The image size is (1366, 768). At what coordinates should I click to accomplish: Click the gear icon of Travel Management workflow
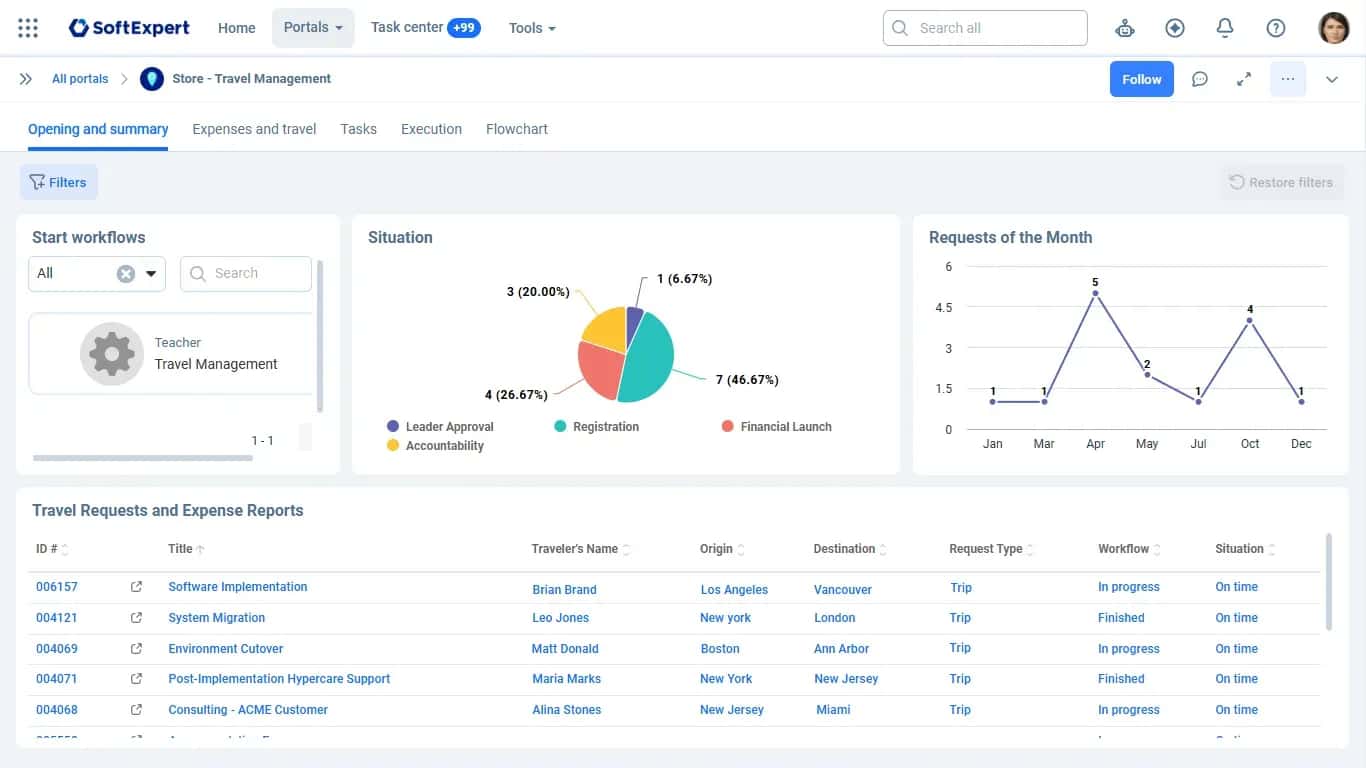(112, 354)
